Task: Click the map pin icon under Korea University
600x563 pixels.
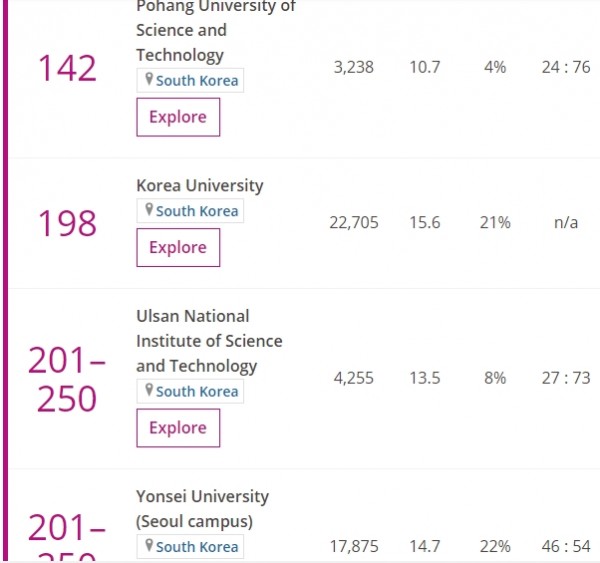Action: click(149, 209)
